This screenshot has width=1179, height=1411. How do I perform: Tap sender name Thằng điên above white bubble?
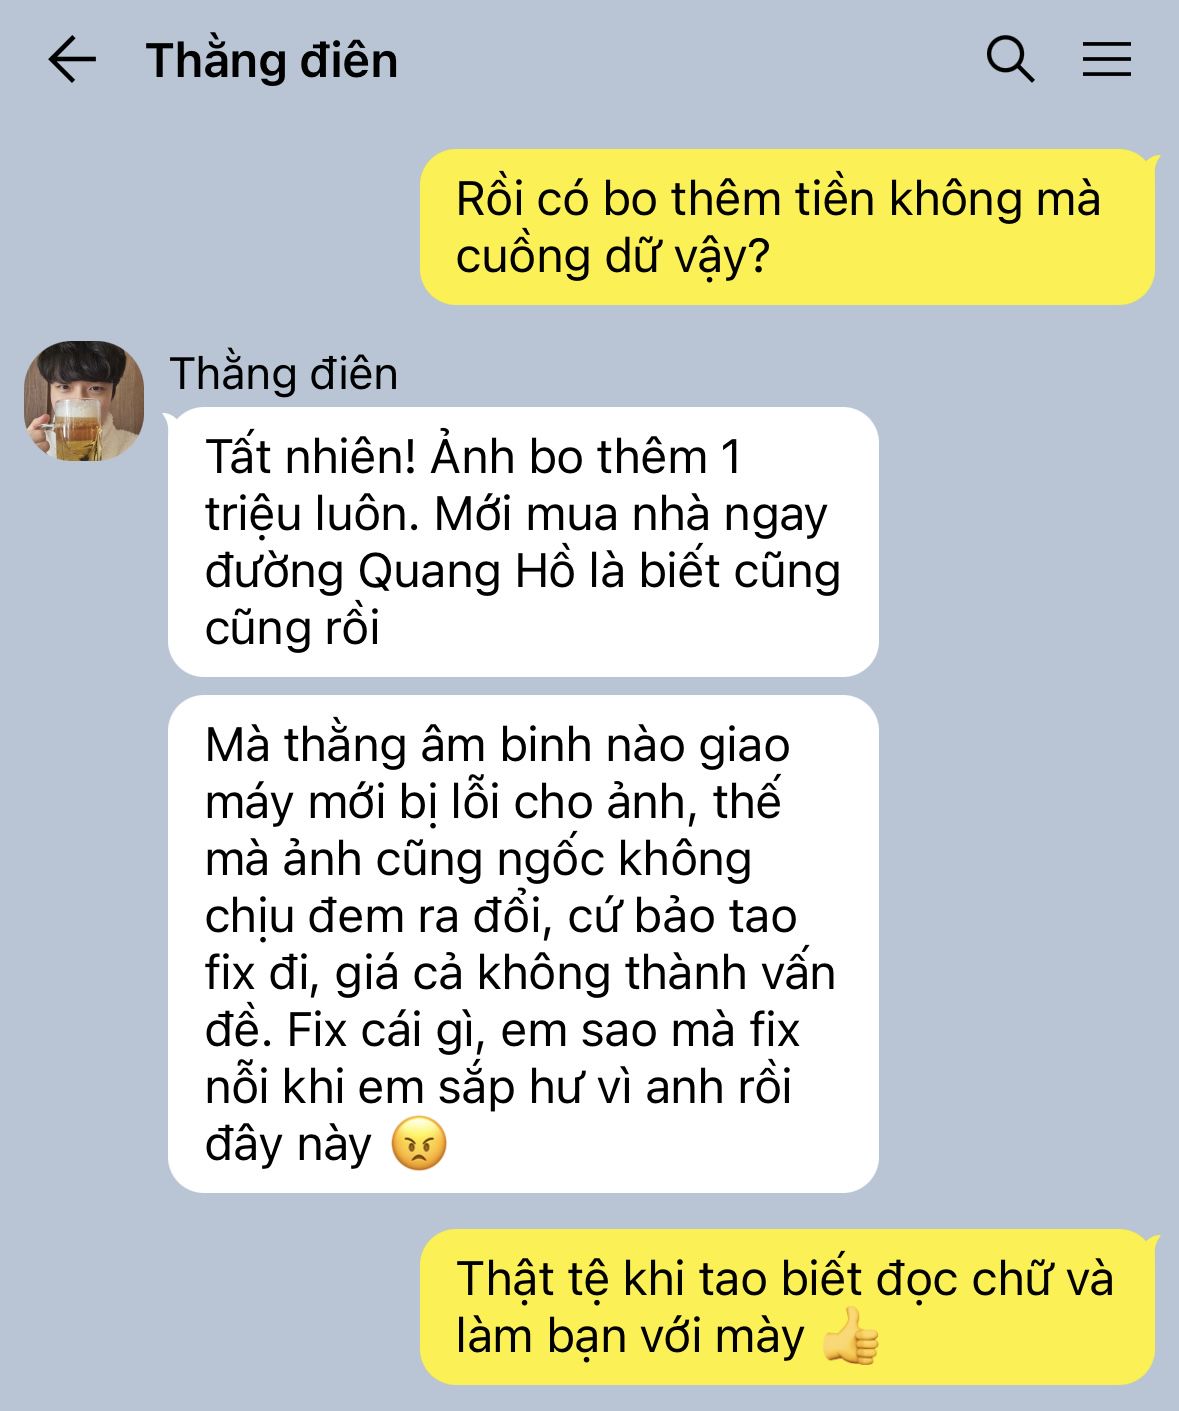[x=284, y=374]
